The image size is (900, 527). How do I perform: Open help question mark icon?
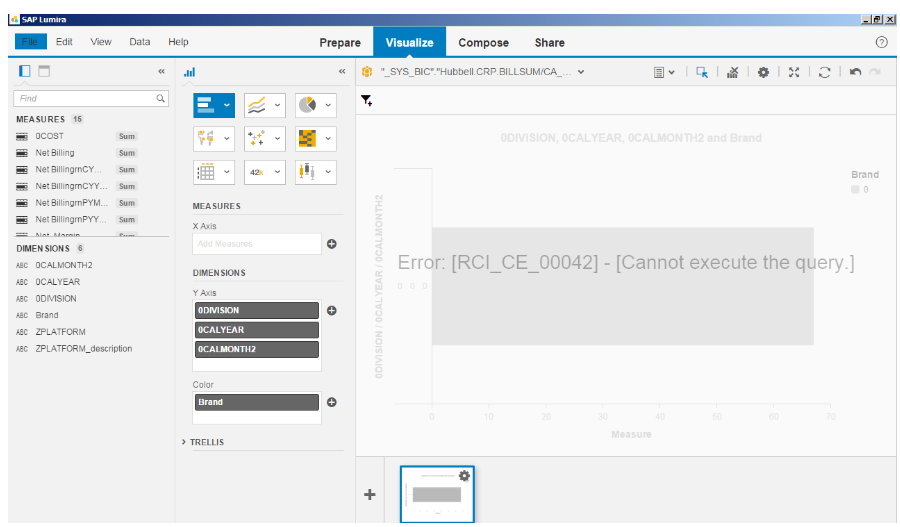tap(882, 42)
